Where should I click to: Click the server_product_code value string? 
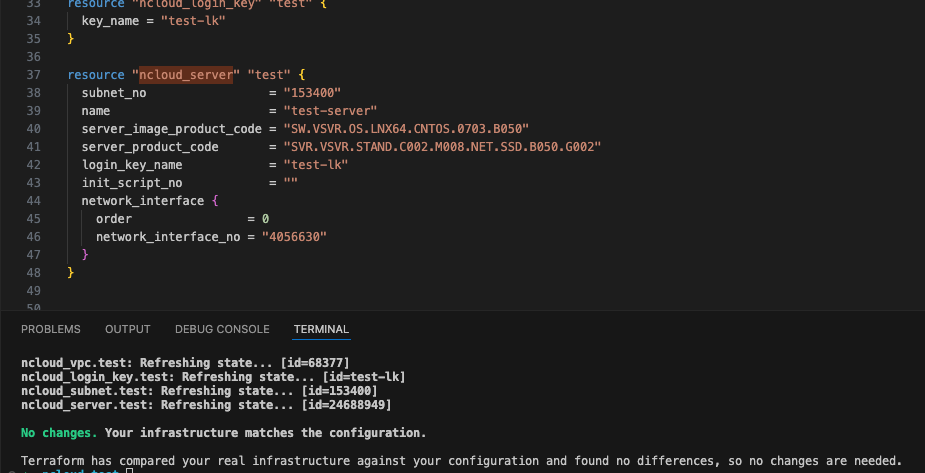tap(442, 147)
